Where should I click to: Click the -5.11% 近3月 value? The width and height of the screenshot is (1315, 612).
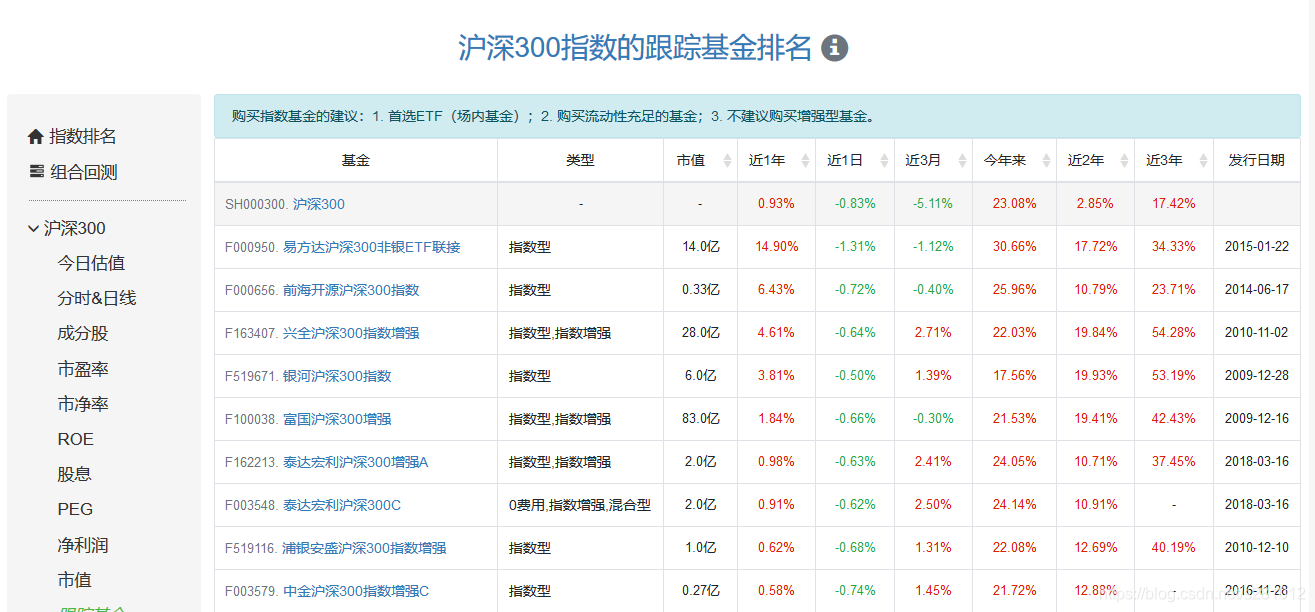[x=933, y=204]
